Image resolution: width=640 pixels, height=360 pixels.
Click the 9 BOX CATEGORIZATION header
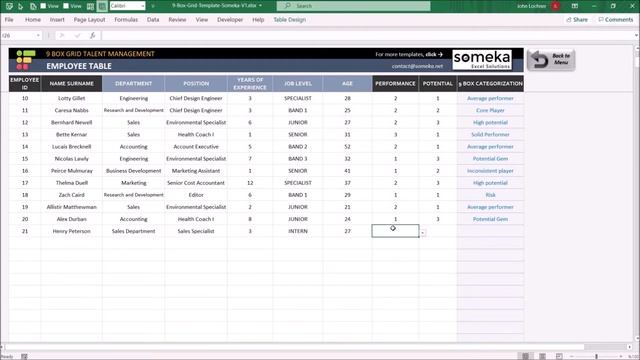[490, 83]
